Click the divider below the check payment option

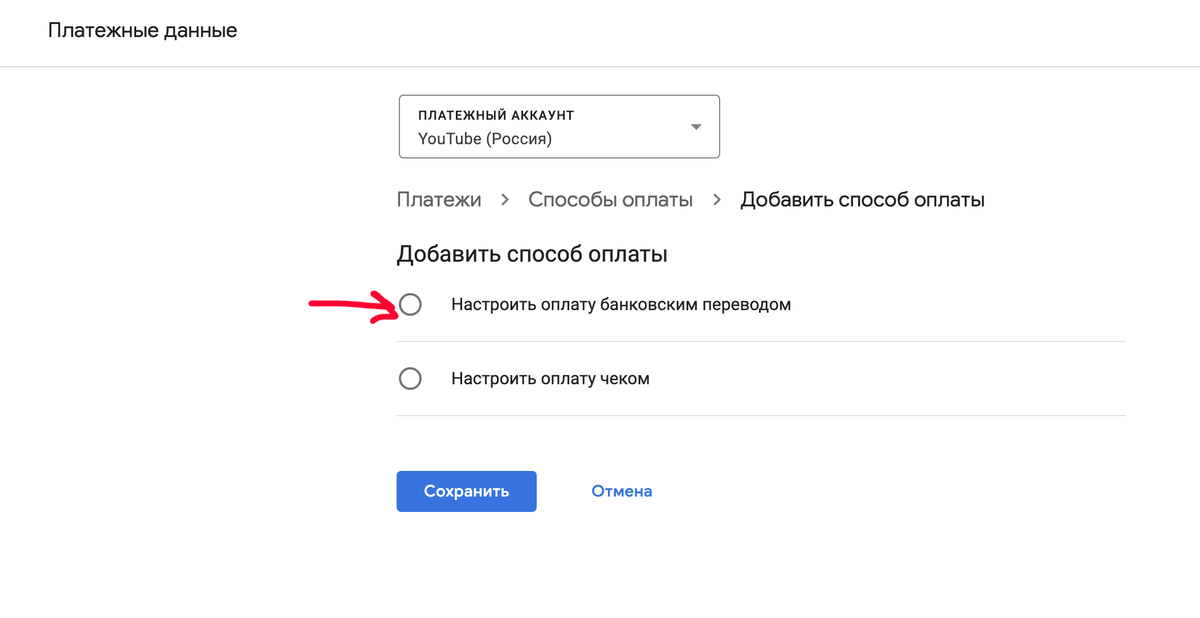point(760,415)
